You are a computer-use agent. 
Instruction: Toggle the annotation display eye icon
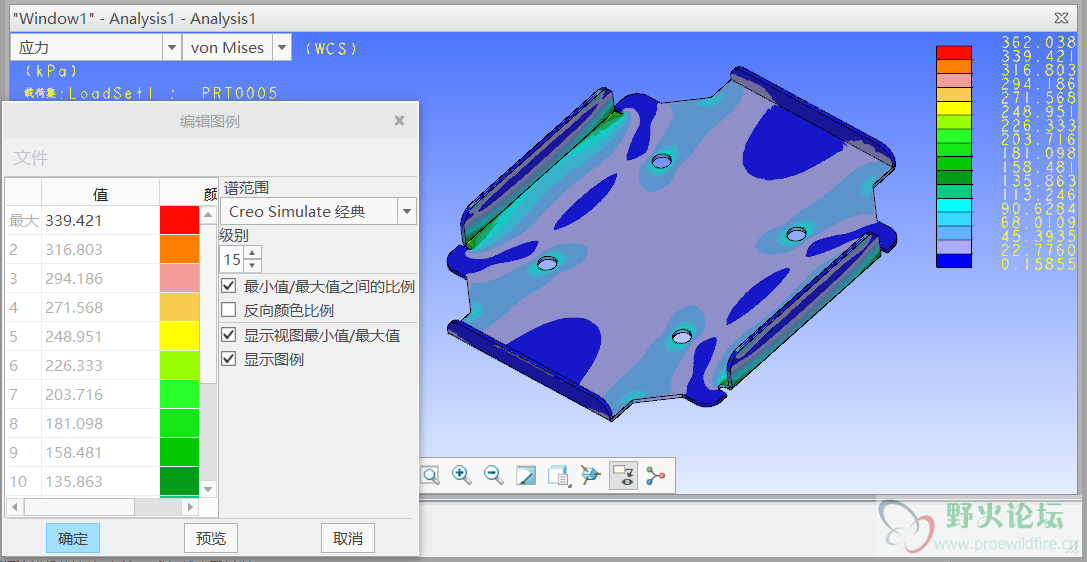(623, 475)
